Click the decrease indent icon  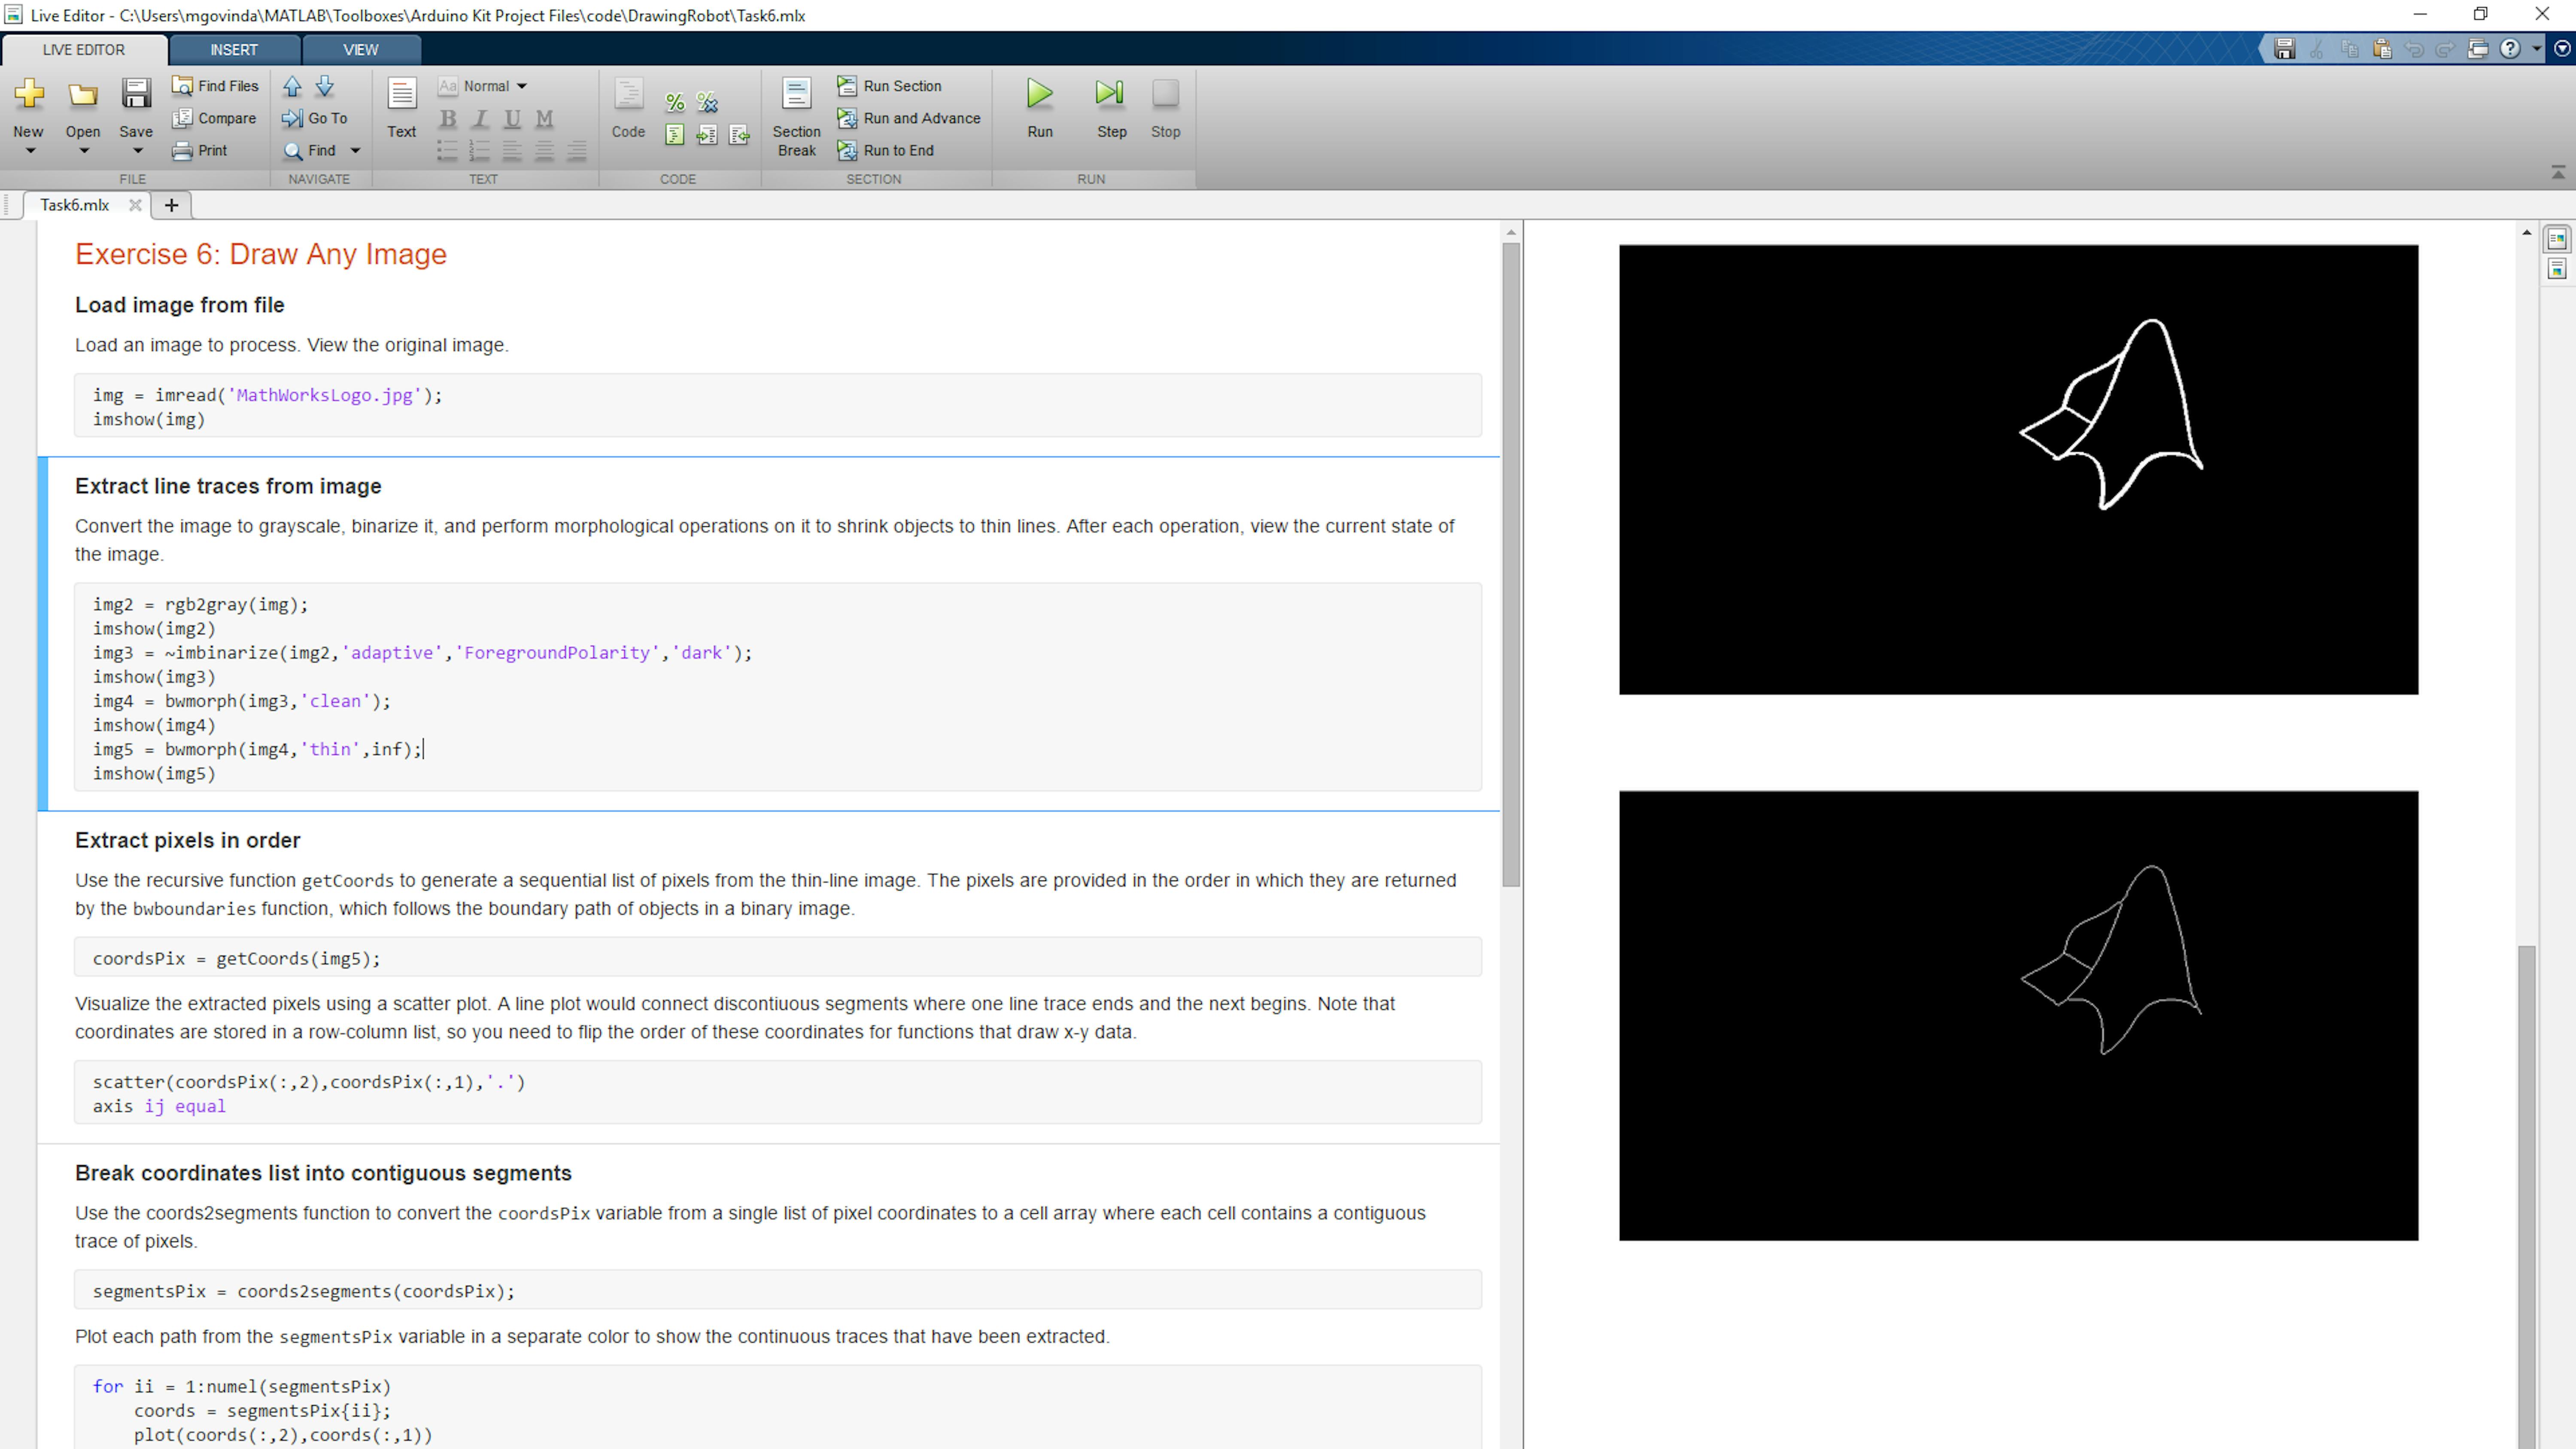tap(739, 135)
